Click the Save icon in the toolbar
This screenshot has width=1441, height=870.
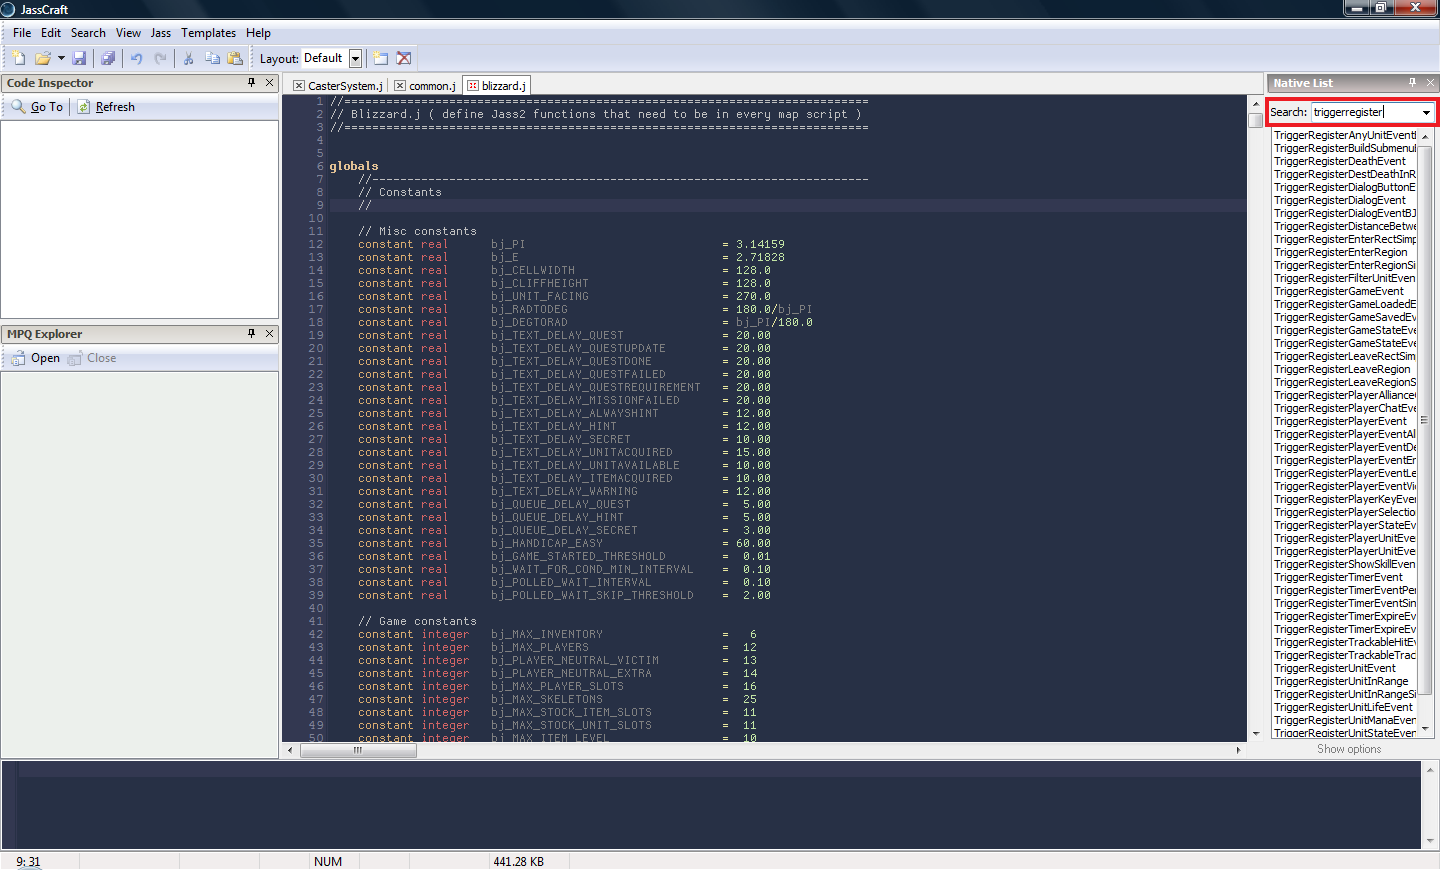click(80, 59)
